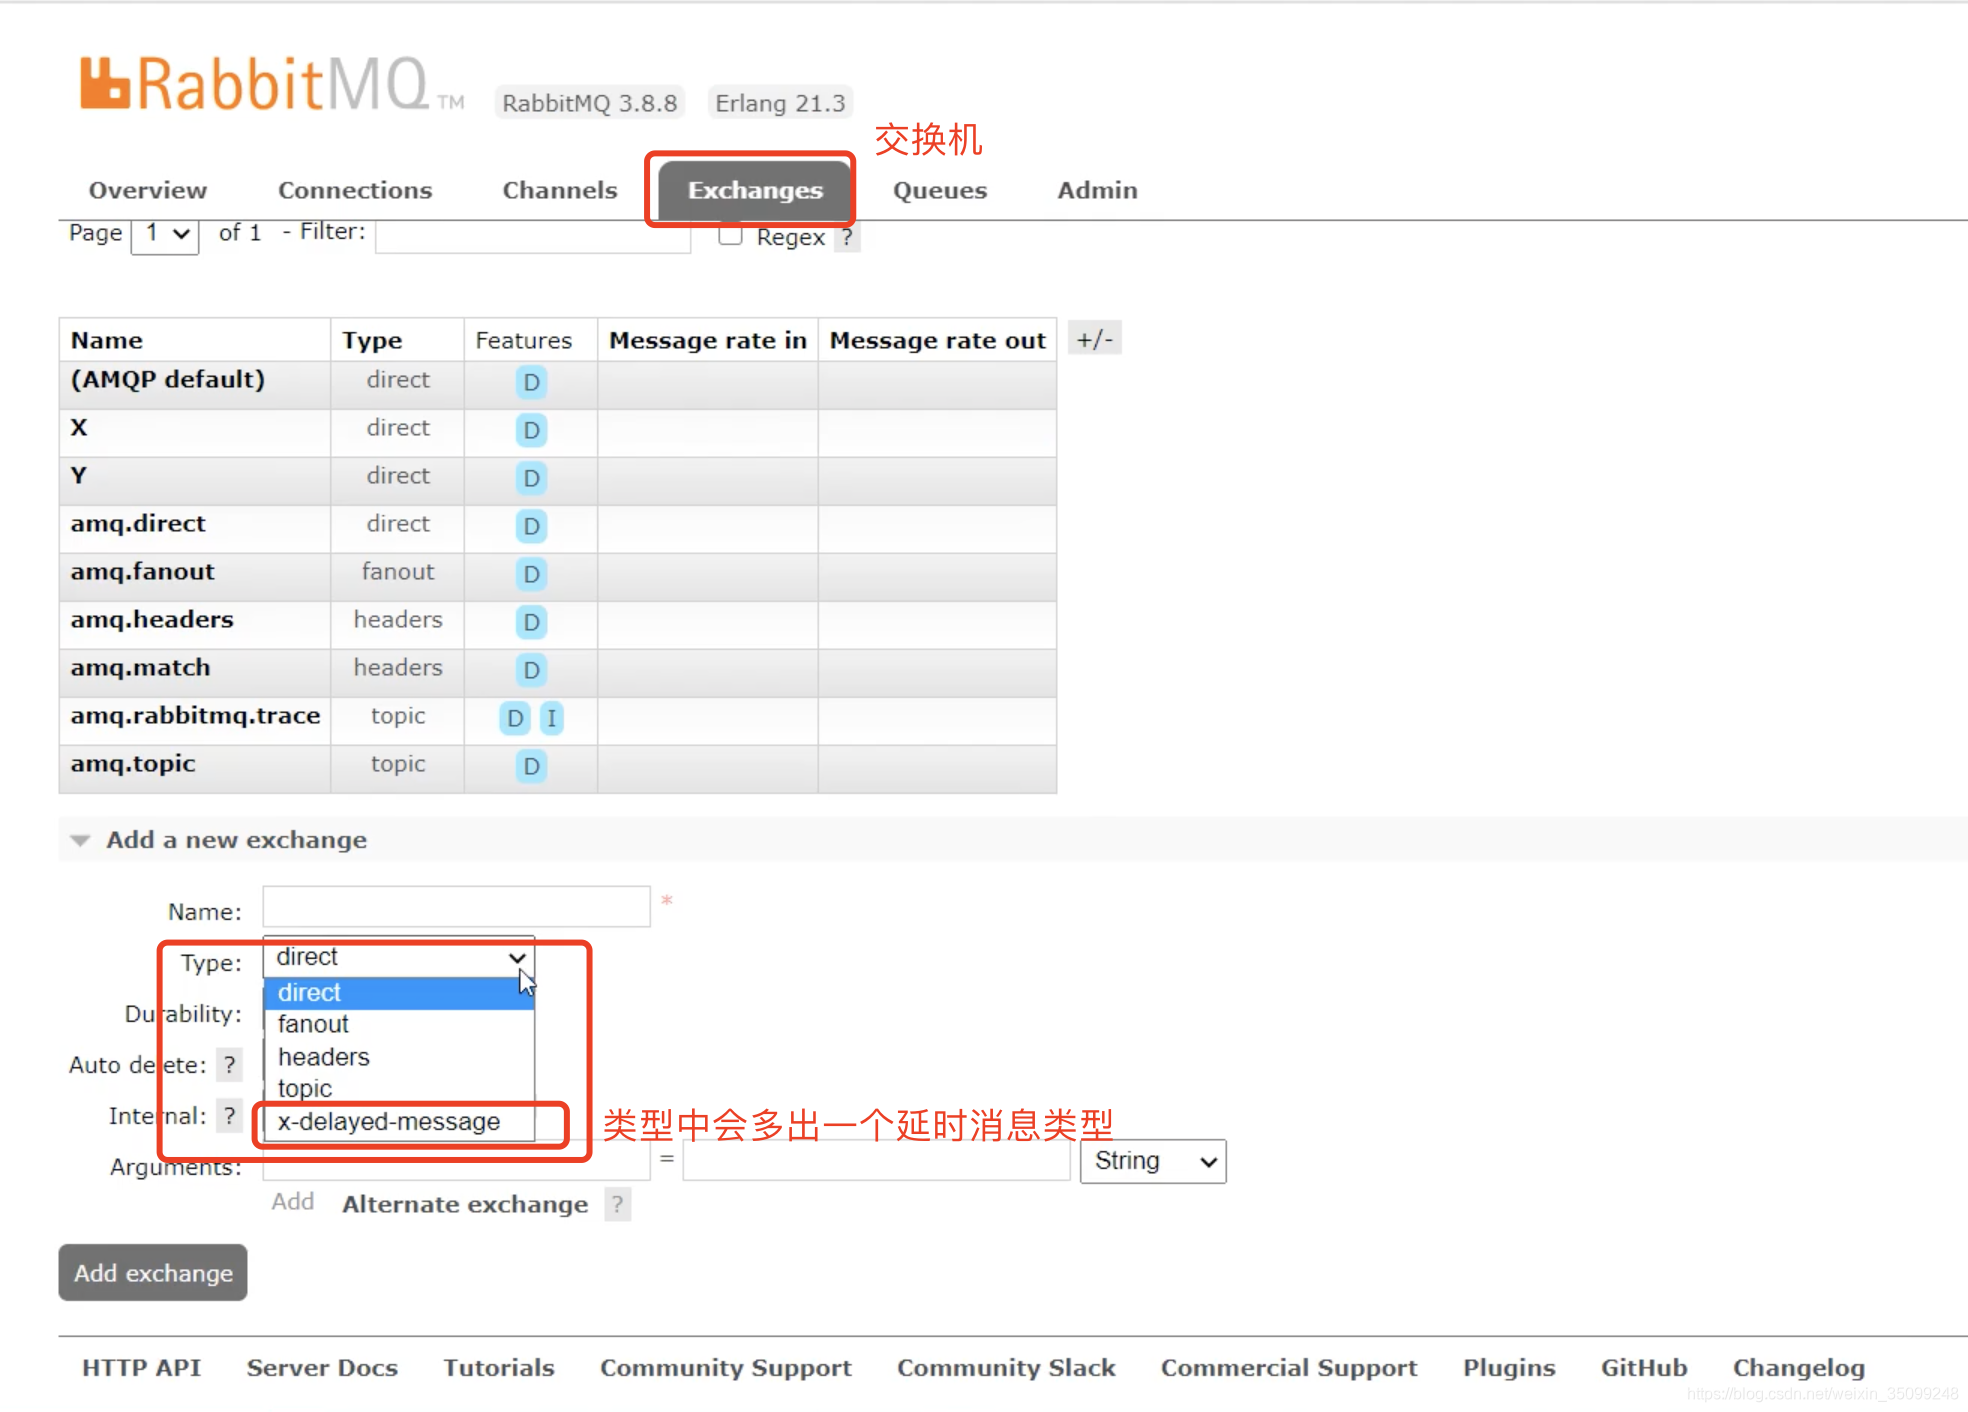Open the amq.rabbitmq.trace exchange
The image size is (1968, 1412).
click(x=196, y=716)
